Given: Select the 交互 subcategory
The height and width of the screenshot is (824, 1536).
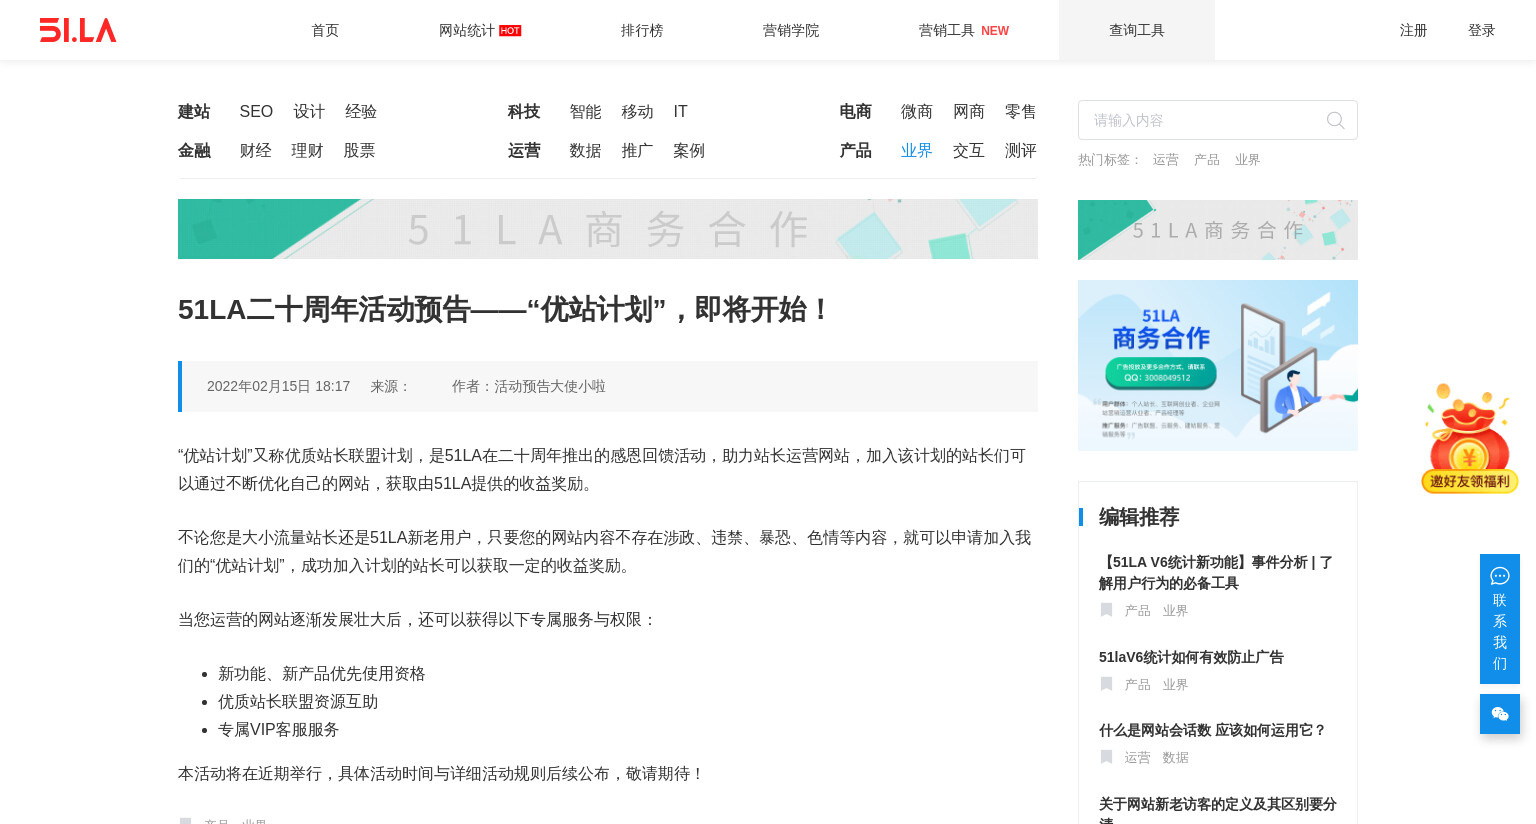Looking at the screenshot, I should 969,151.
